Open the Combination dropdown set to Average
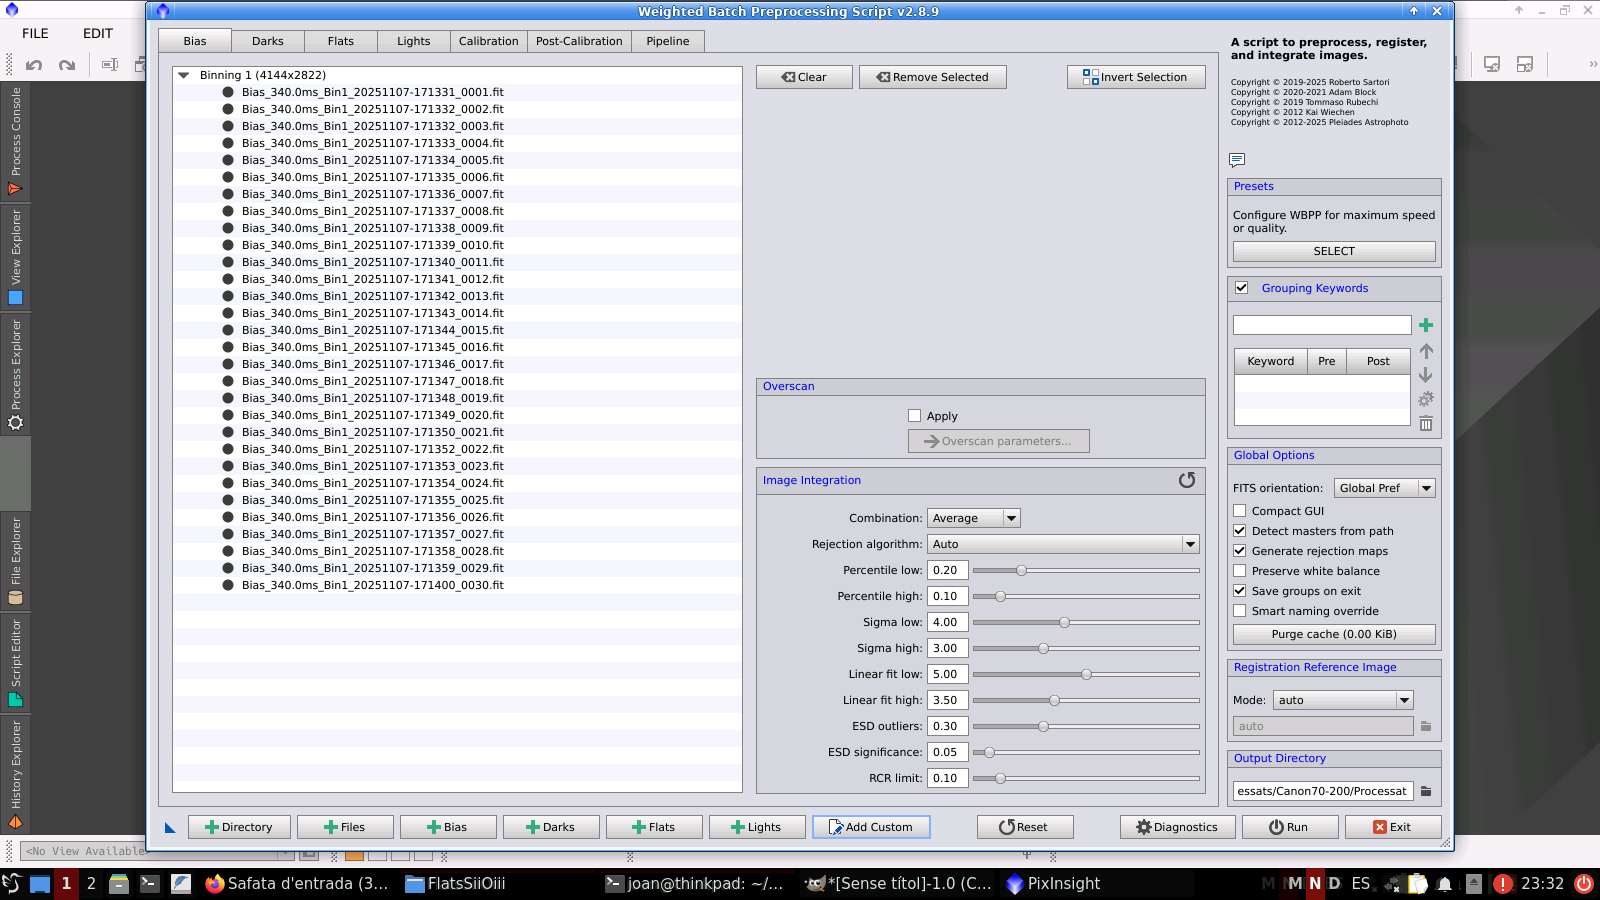The height and width of the screenshot is (900, 1600). point(973,518)
